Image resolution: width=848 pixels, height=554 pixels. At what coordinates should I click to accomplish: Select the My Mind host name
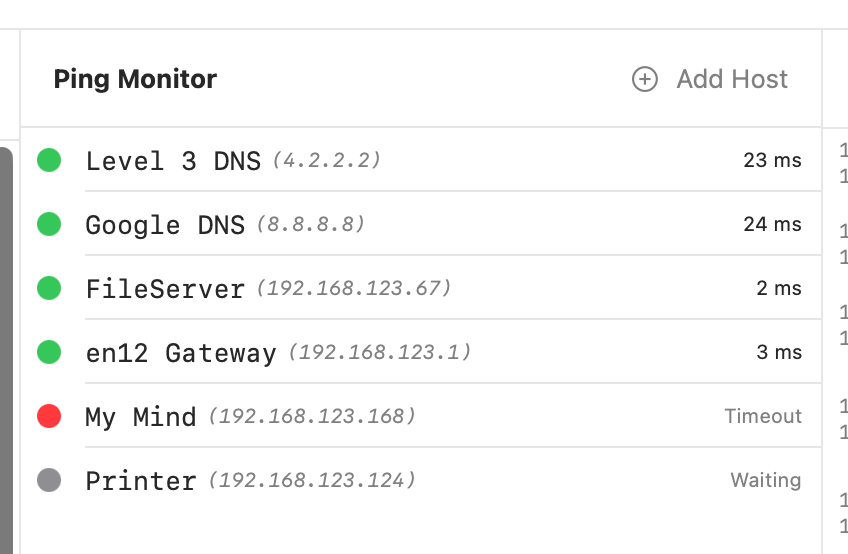click(141, 417)
